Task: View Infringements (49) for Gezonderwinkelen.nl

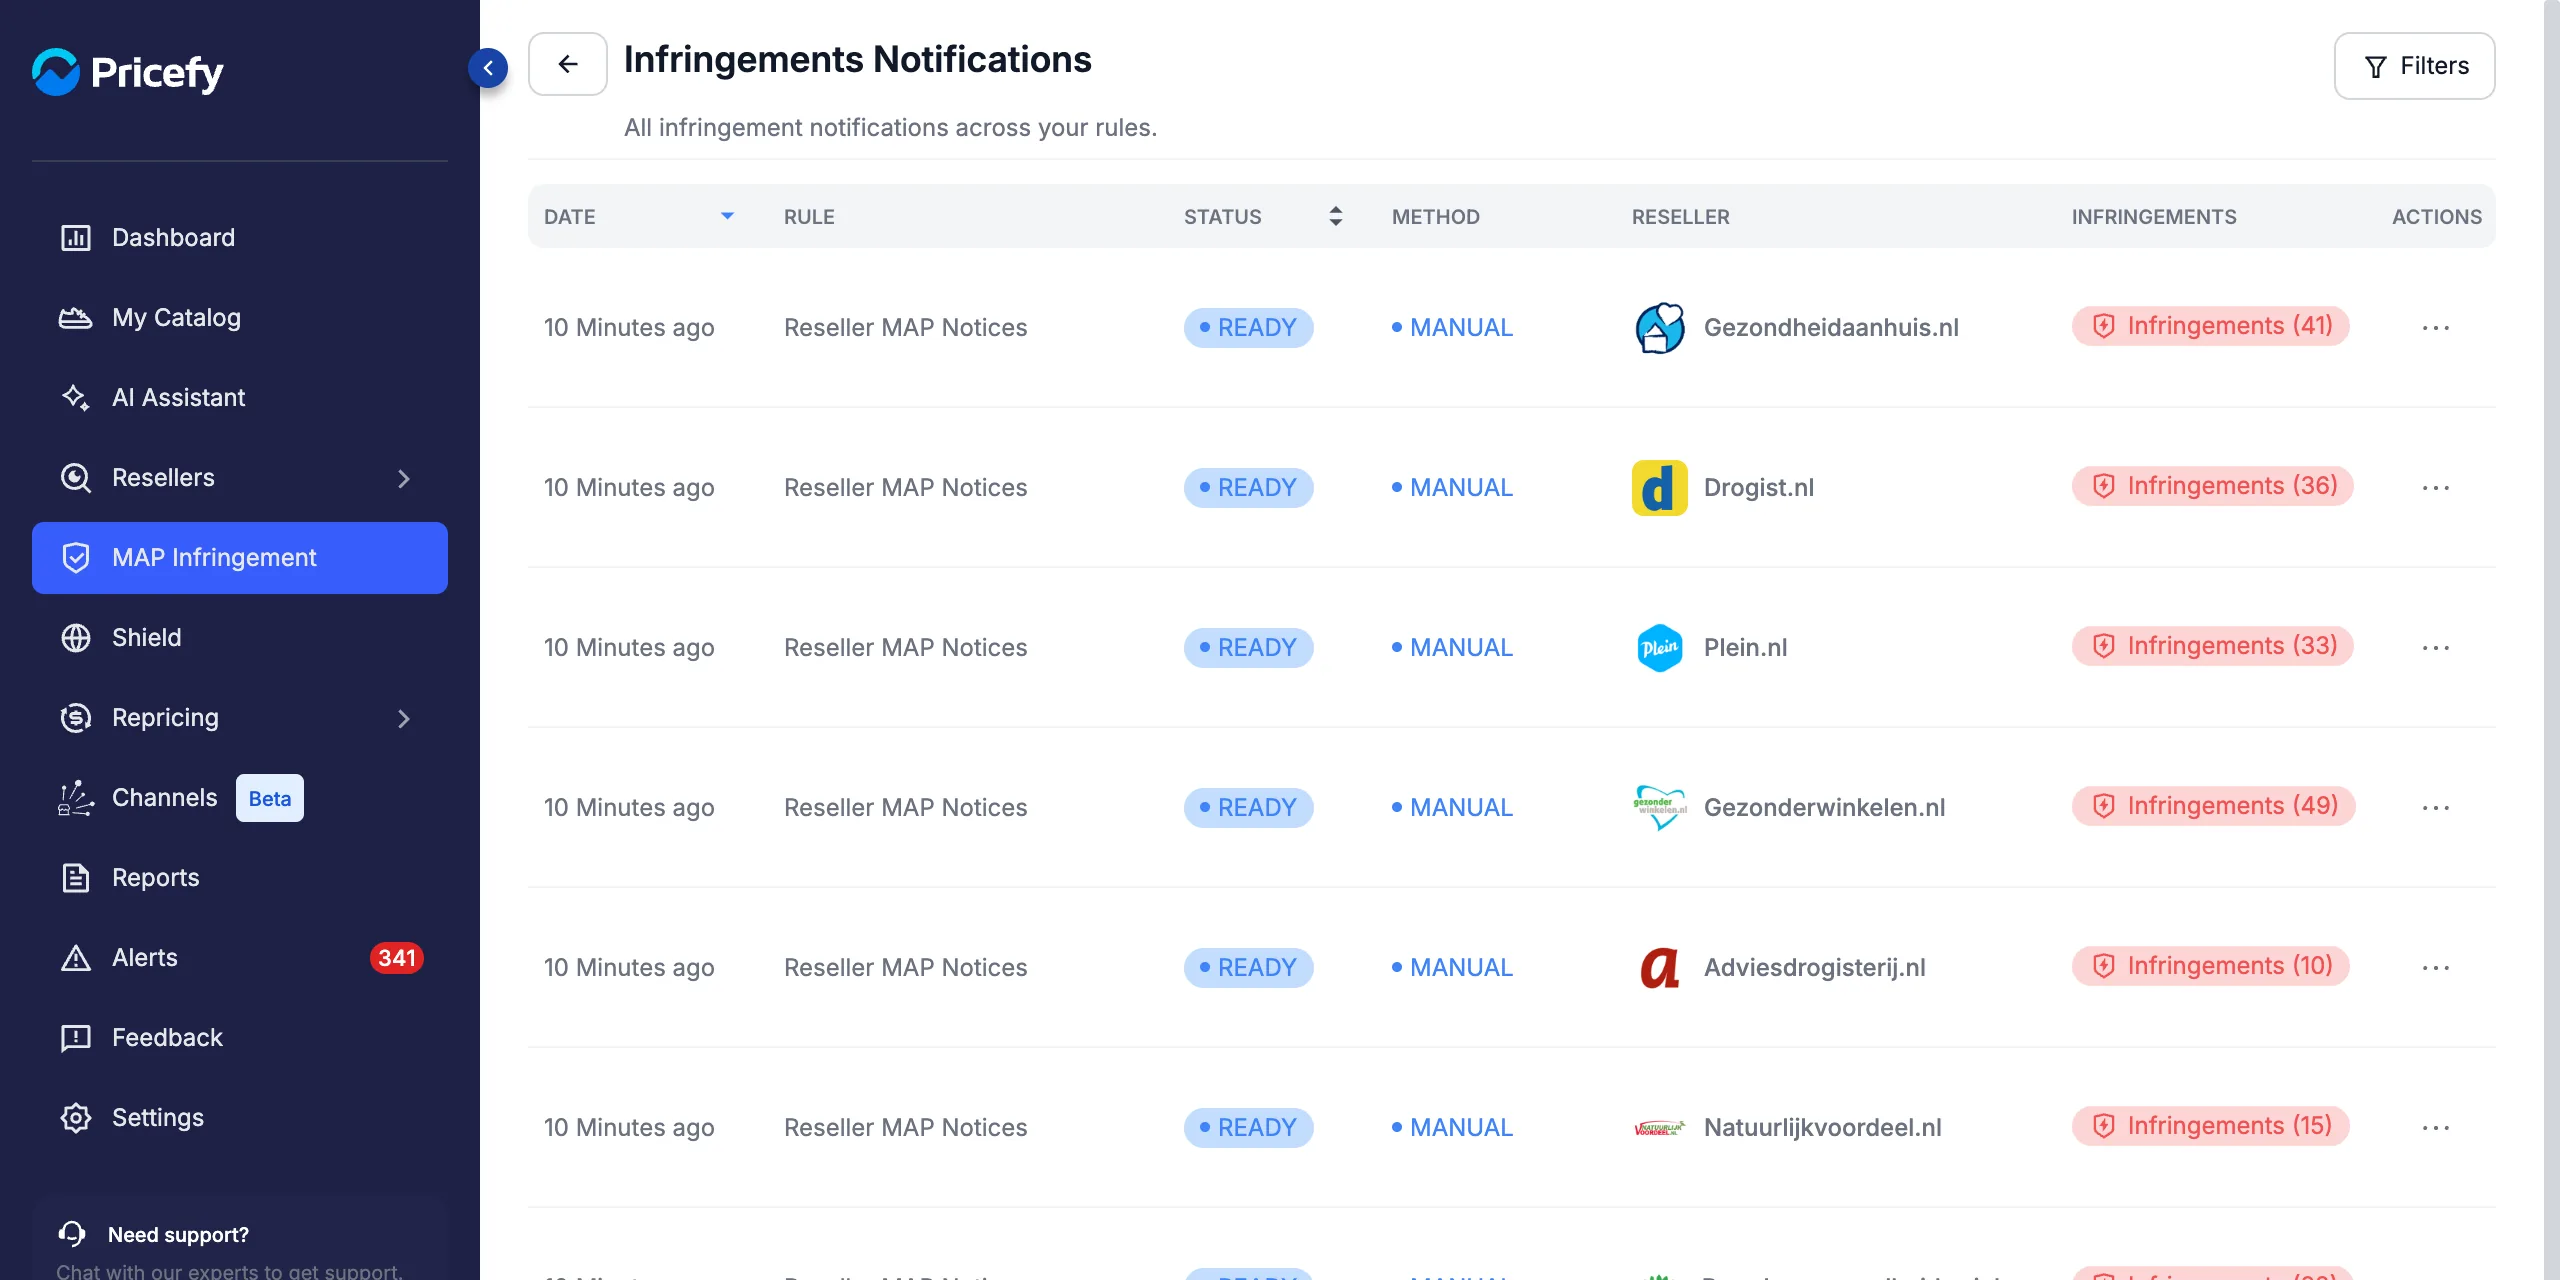Action: [x=2214, y=806]
